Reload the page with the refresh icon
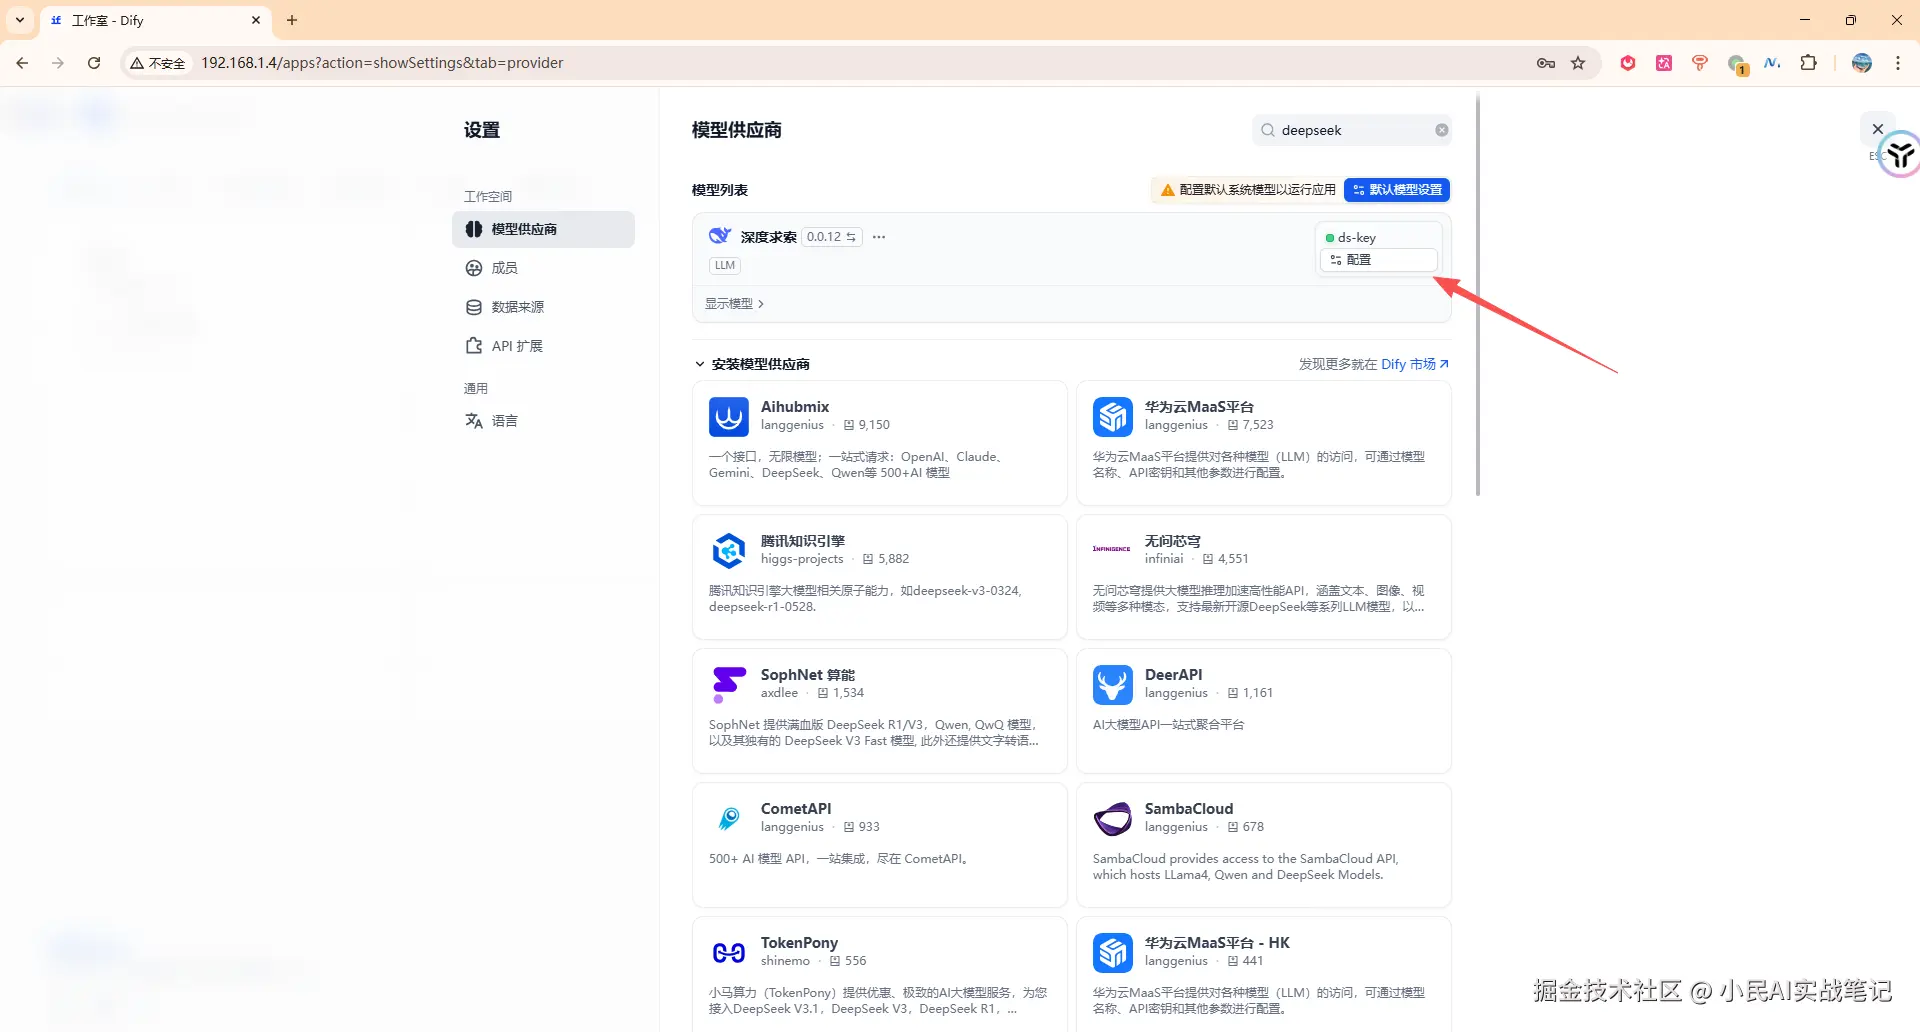This screenshot has height=1032, width=1920. tap(94, 63)
